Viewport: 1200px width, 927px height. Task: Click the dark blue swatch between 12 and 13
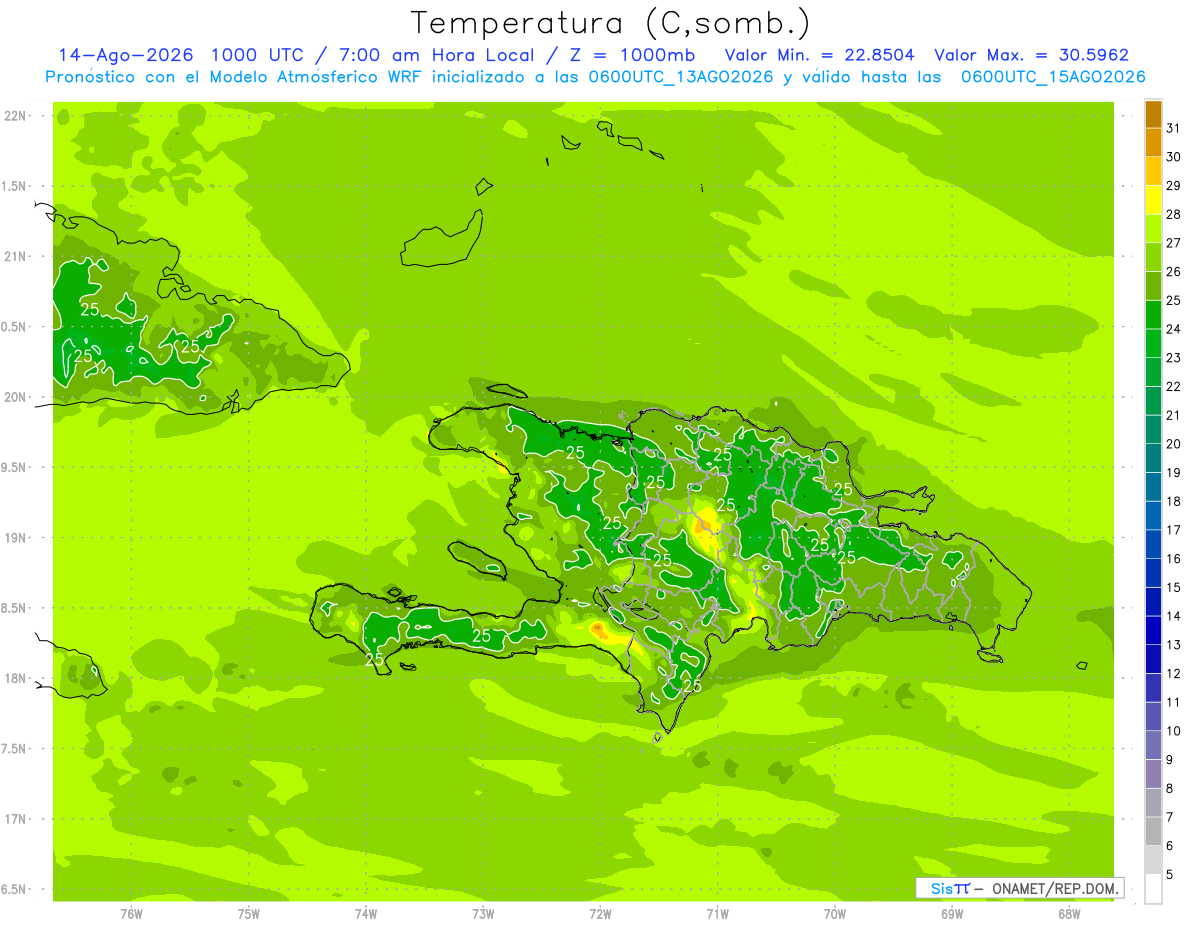[1153, 659]
